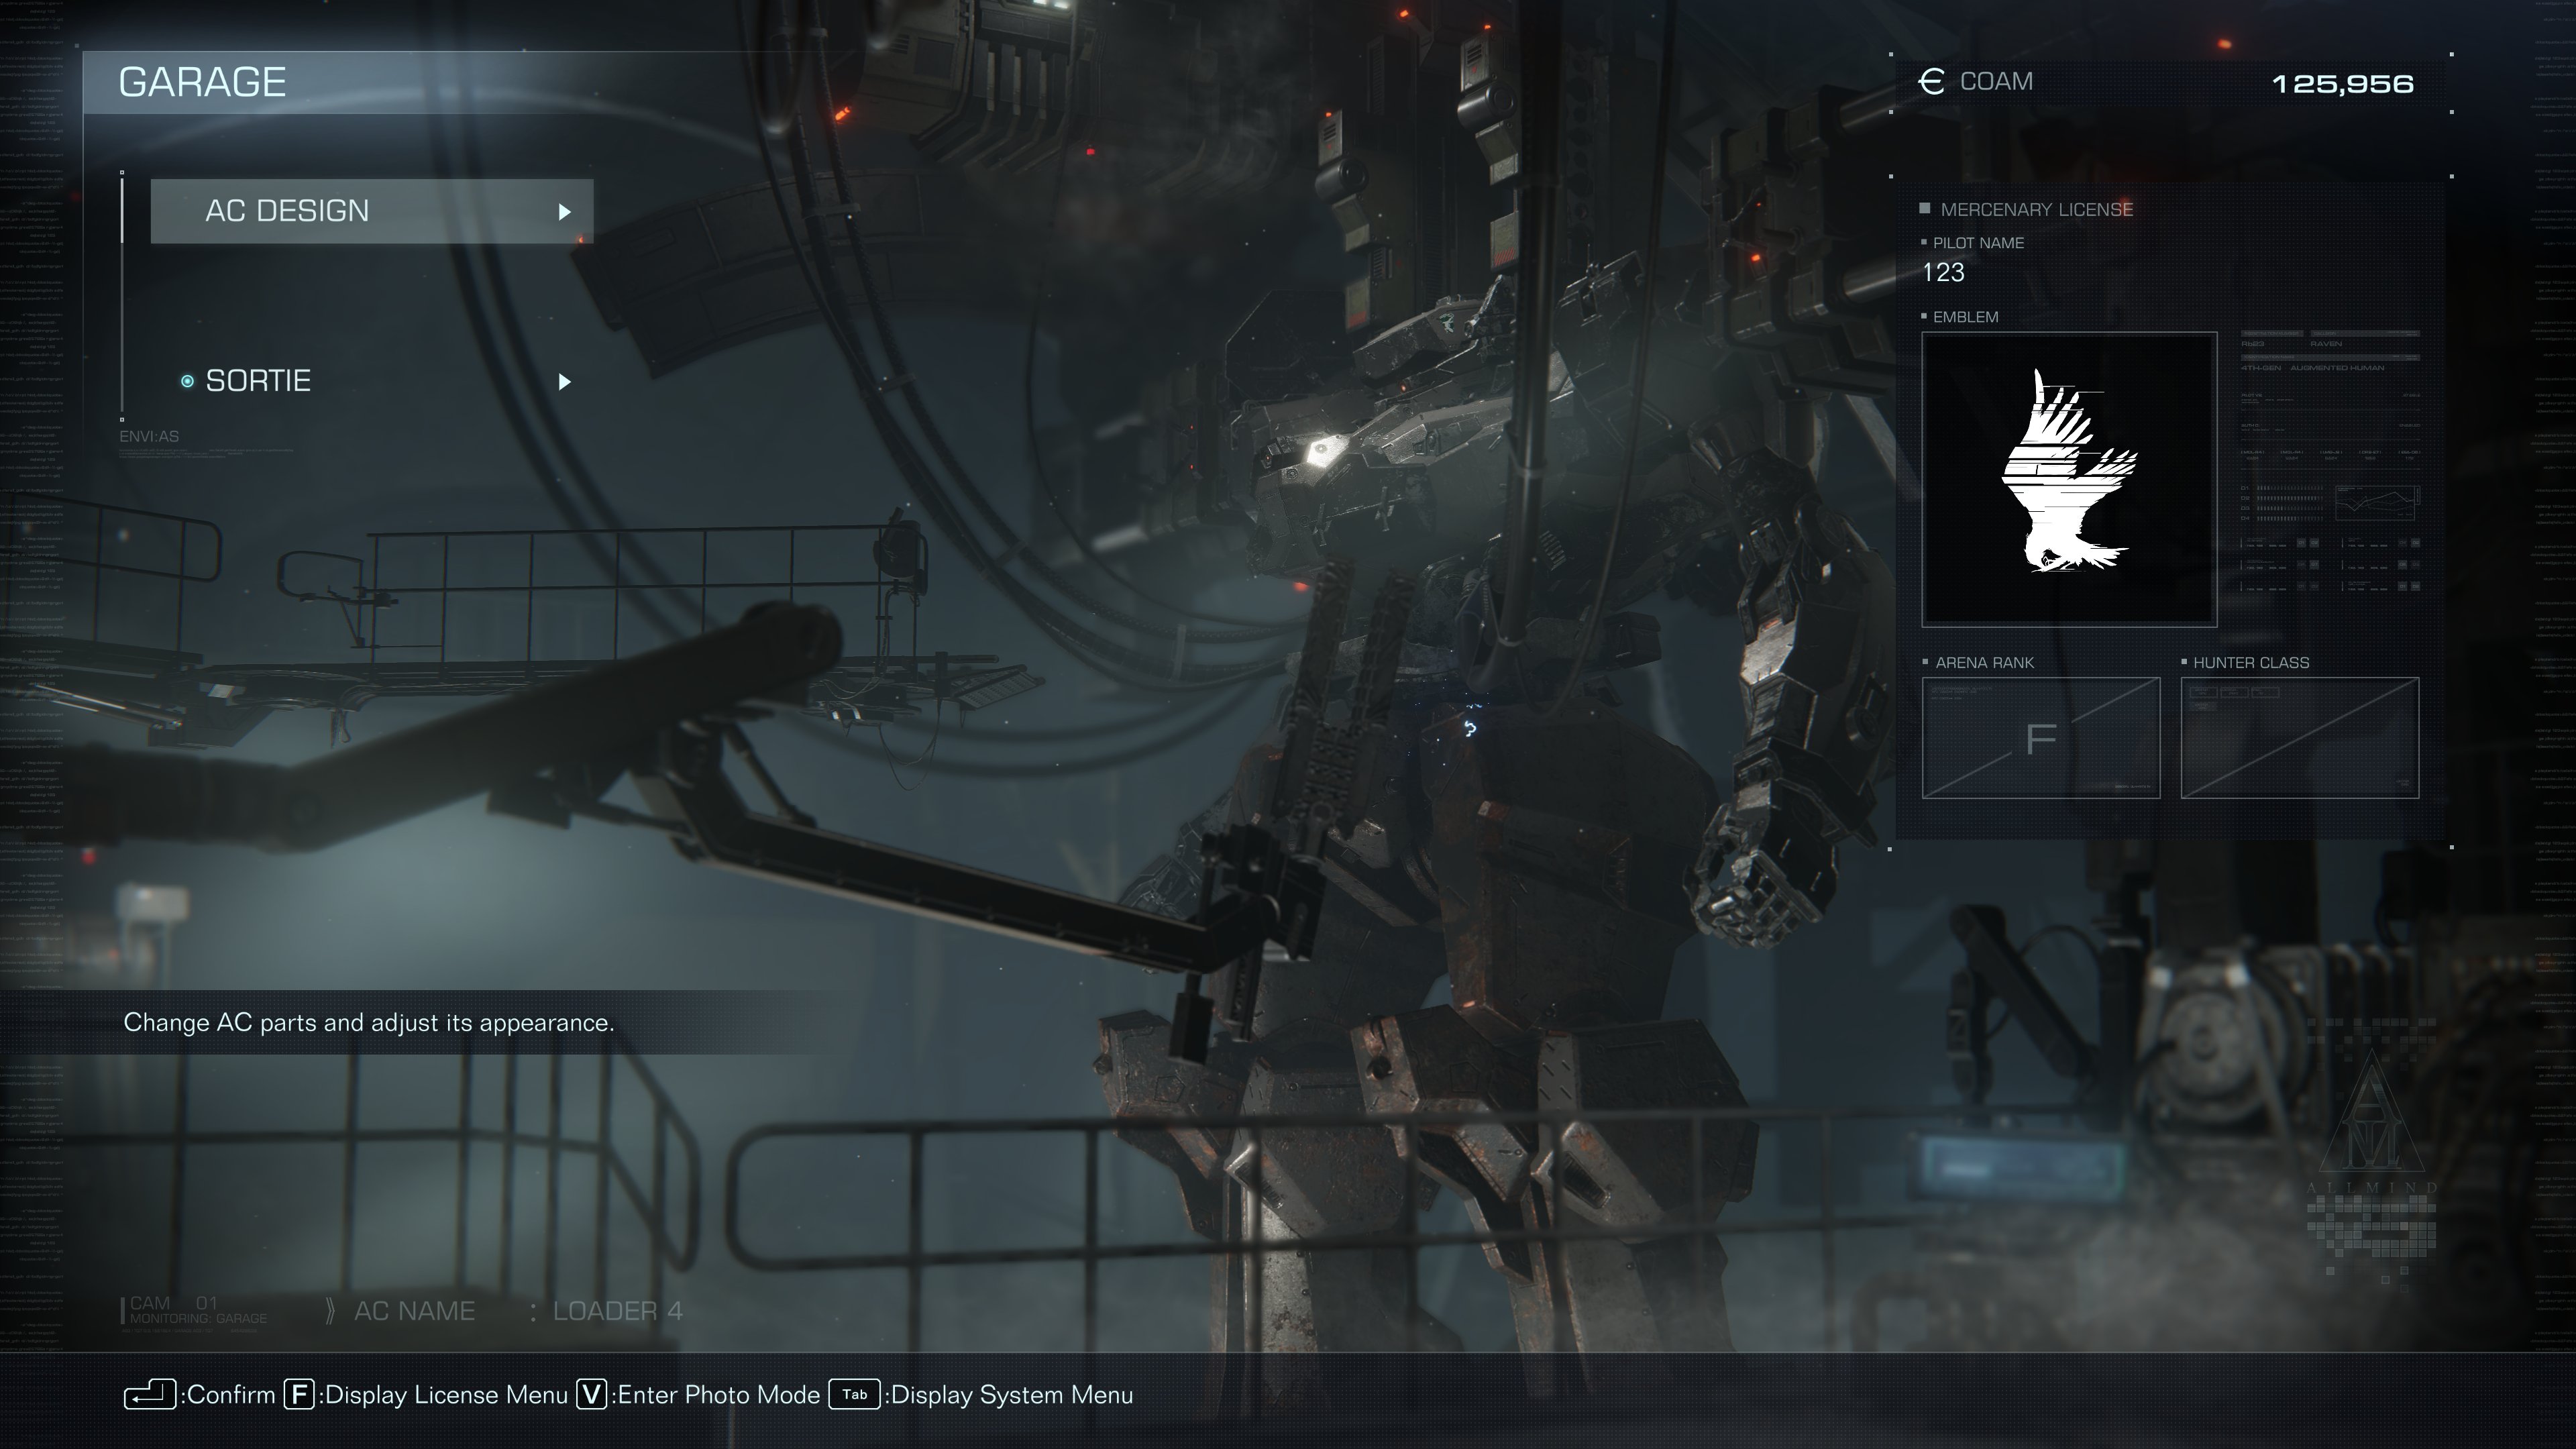Click the F key icon for License Menu
Image resolution: width=2576 pixels, height=1449 pixels.
pyautogui.click(x=299, y=1394)
